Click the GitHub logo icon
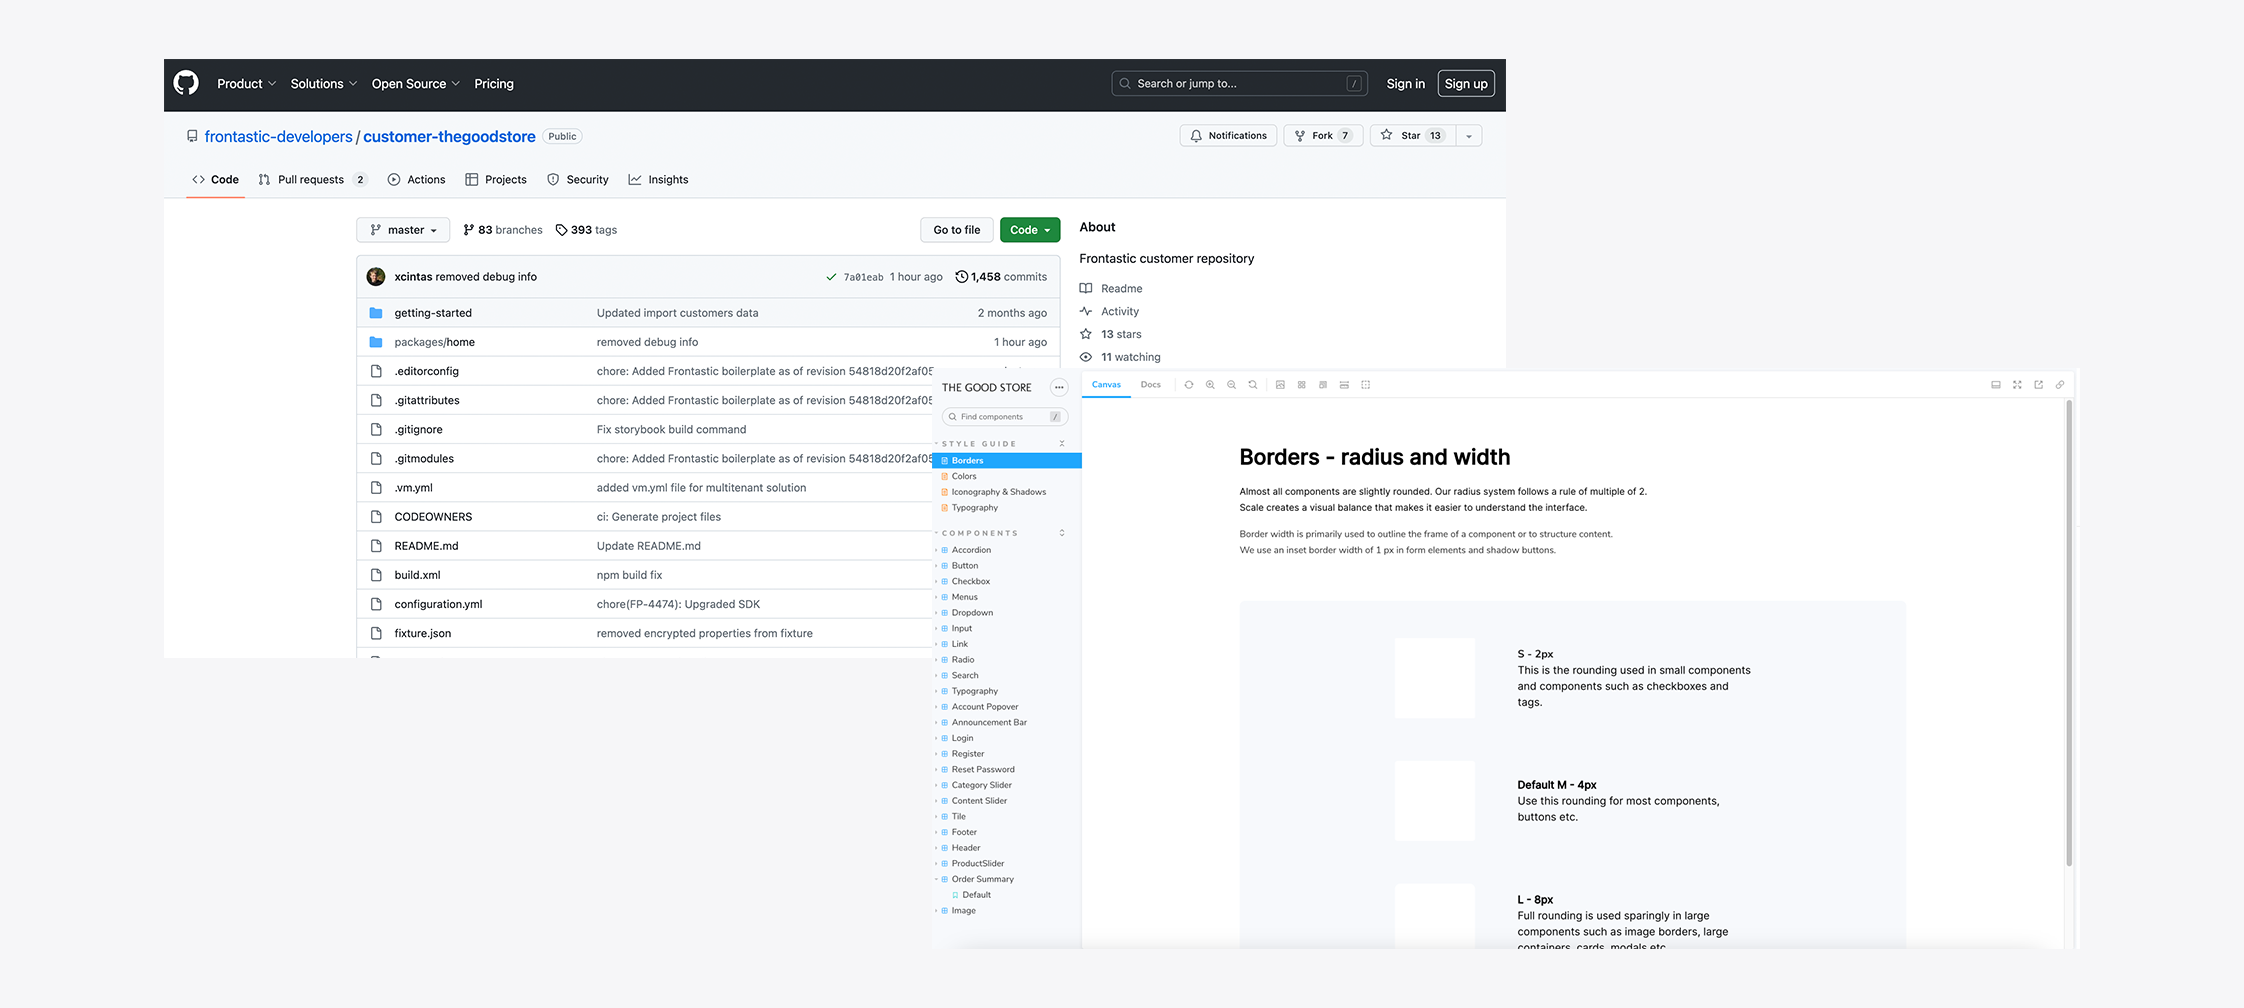Image resolution: width=2244 pixels, height=1008 pixels. pyautogui.click(x=186, y=83)
